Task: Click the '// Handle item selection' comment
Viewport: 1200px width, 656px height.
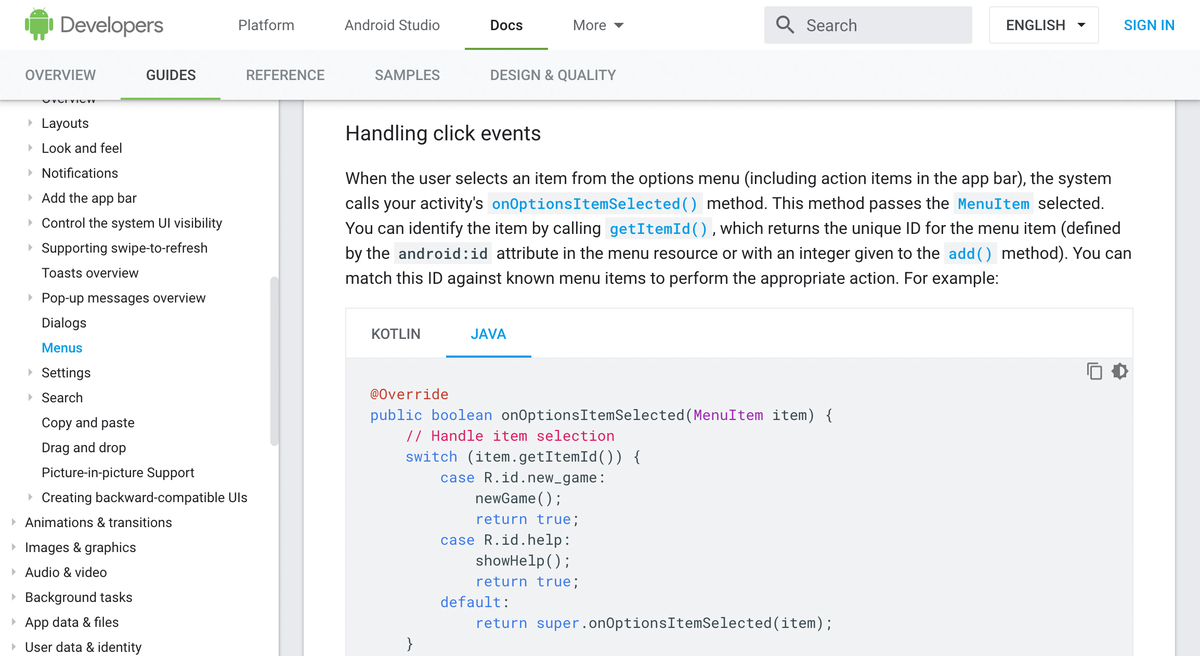Action: coord(510,436)
